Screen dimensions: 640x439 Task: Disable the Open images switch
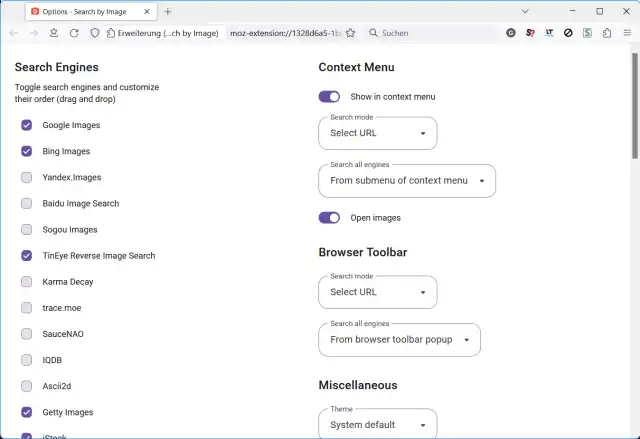pos(329,217)
